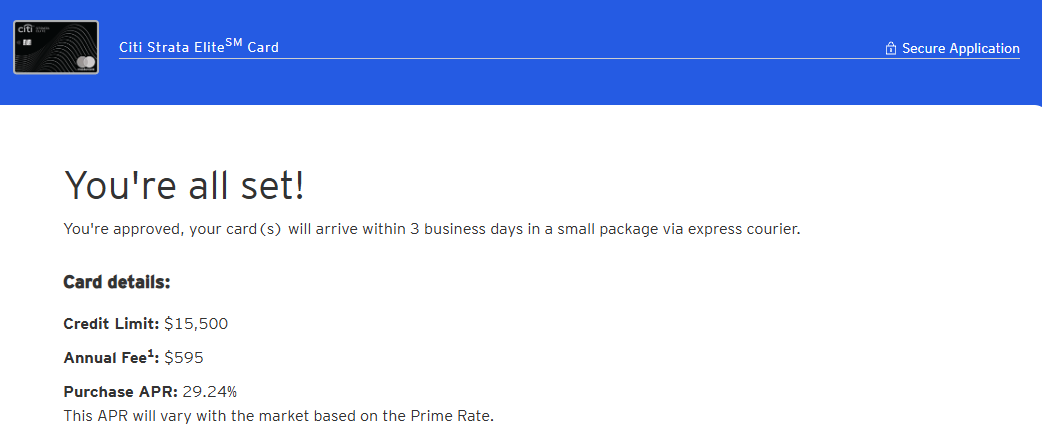This screenshot has width=1042, height=437.
Task: Click the Credit Limit label
Action: click(111, 324)
